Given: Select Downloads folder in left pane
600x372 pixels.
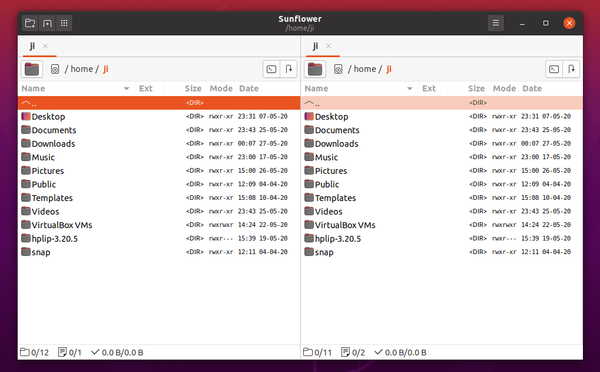Looking at the screenshot, I should tap(159, 144).
